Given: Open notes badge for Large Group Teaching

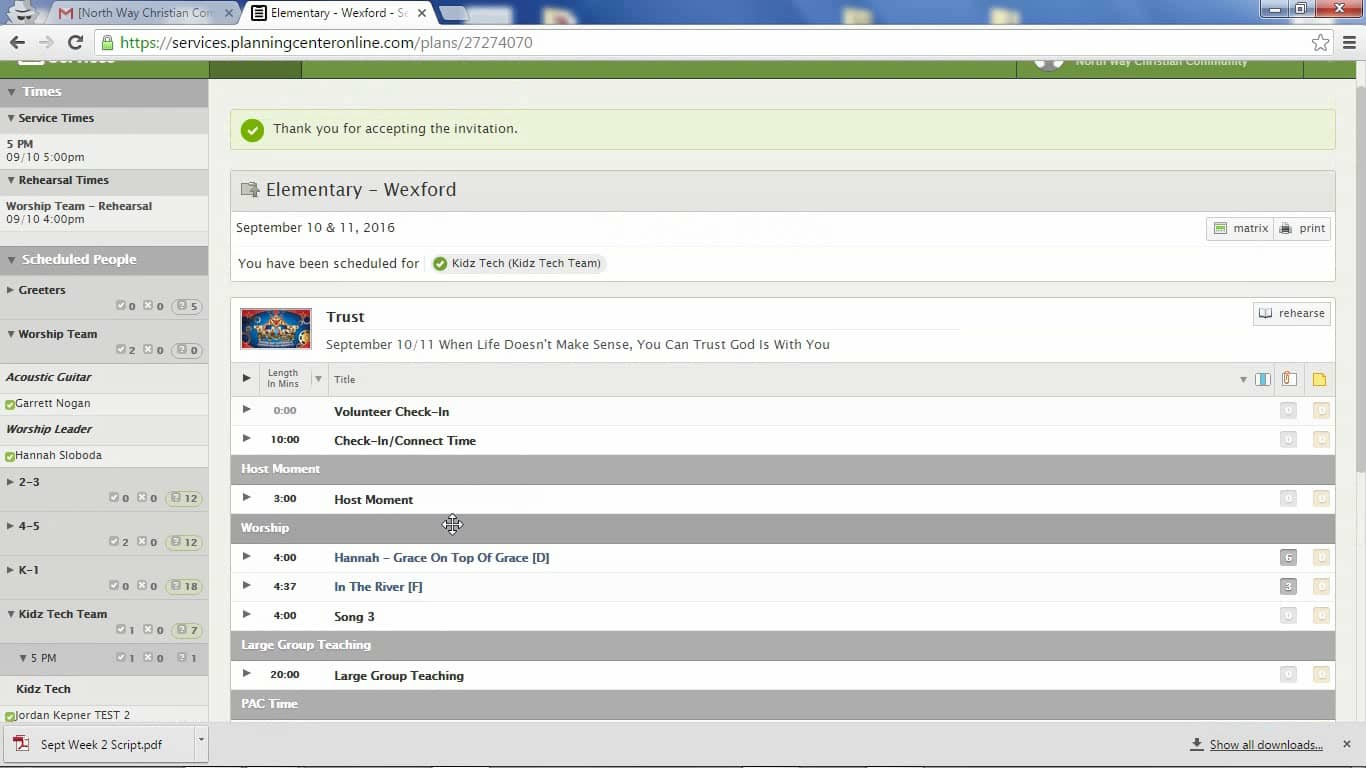Looking at the screenshot, I should click(x=1321, y=674).
